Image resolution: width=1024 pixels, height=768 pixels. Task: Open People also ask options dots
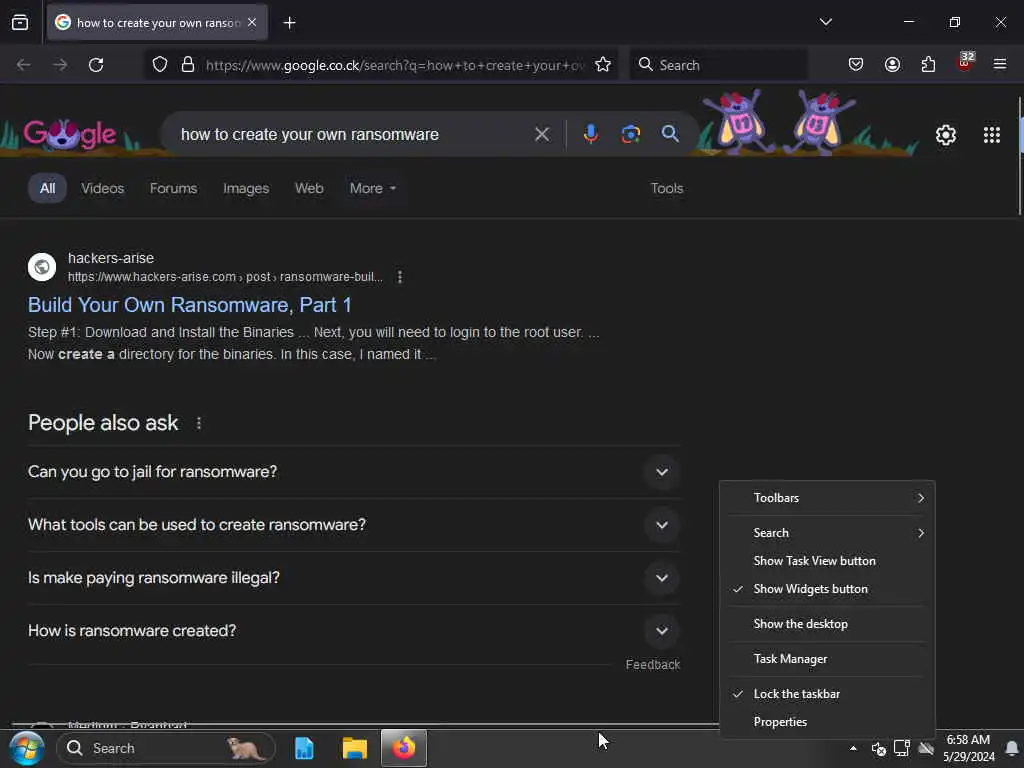tap(199, 423)
